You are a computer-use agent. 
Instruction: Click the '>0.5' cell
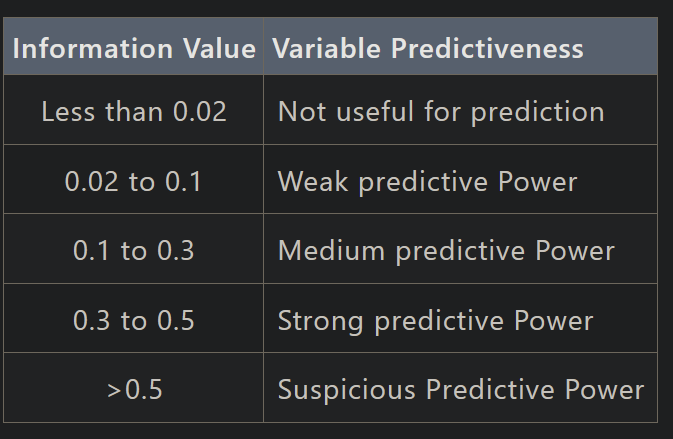[133, 388]
